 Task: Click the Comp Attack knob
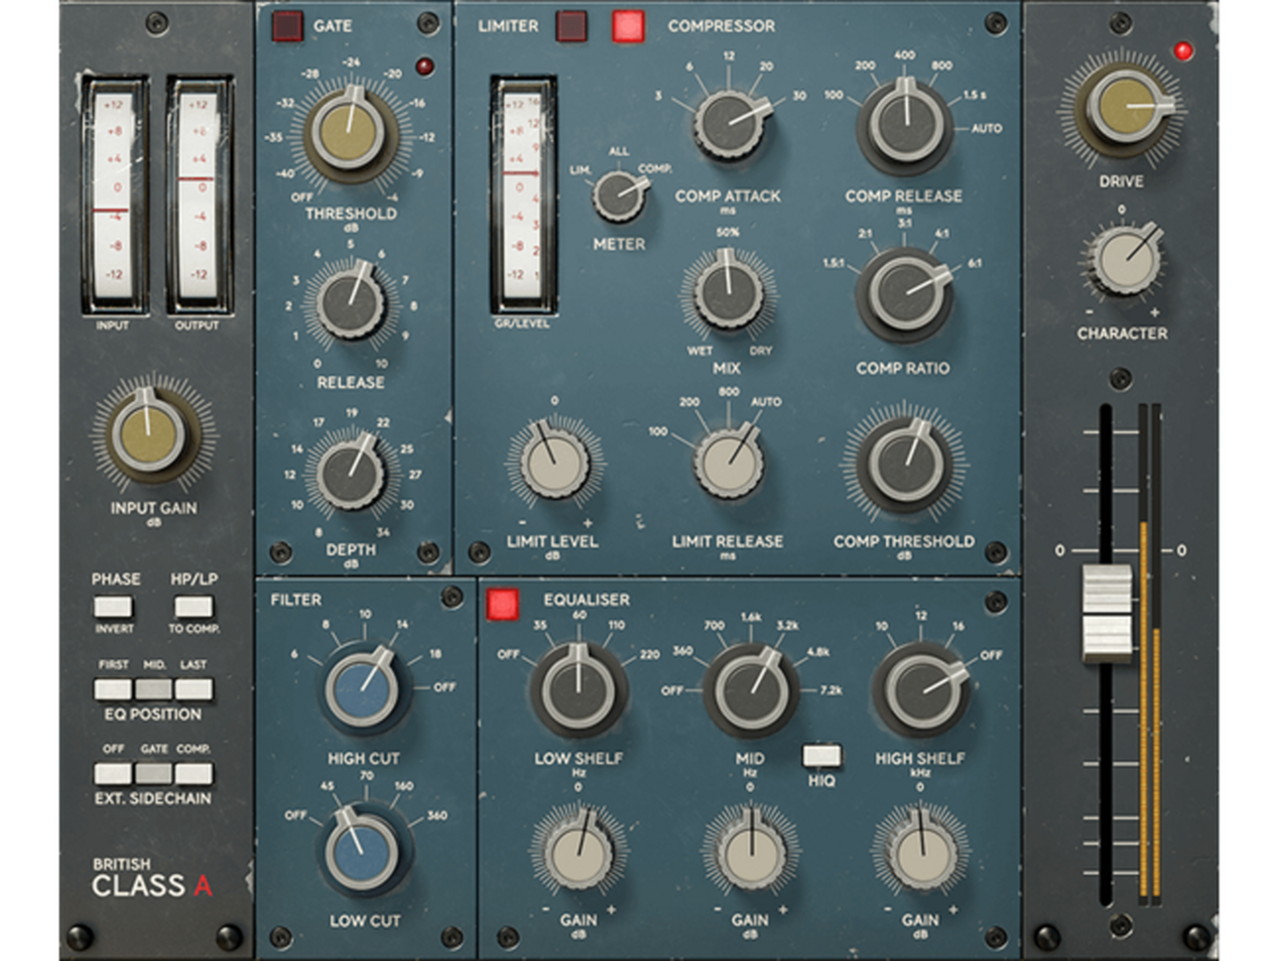pos(730,122)
